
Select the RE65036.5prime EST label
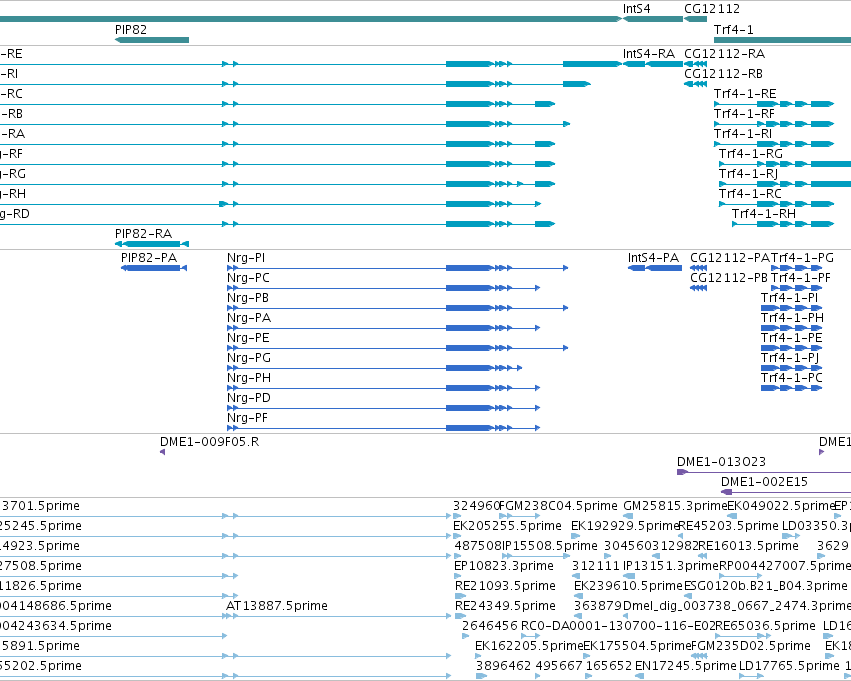(765, 626)
